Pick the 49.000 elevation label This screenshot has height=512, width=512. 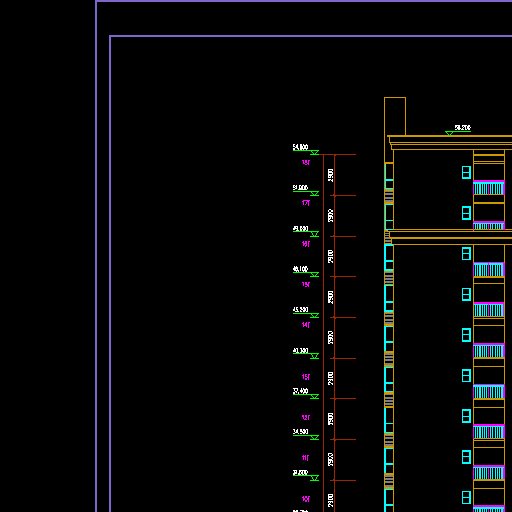tap(300, 229)
